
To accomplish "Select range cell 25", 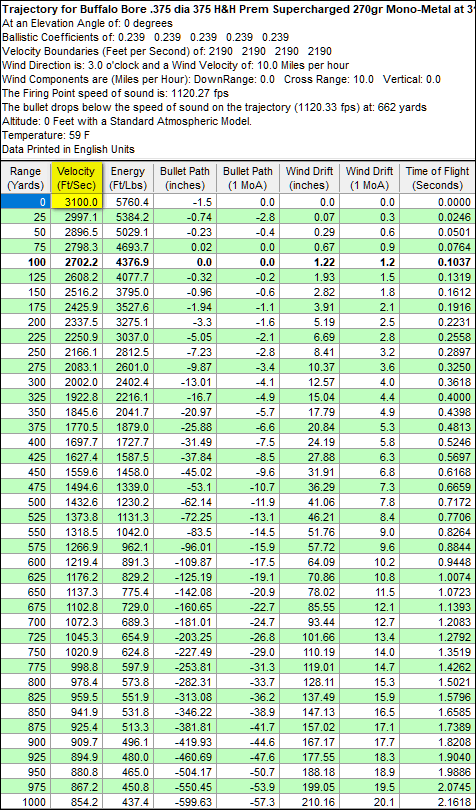I will click(x=25, y=217).
